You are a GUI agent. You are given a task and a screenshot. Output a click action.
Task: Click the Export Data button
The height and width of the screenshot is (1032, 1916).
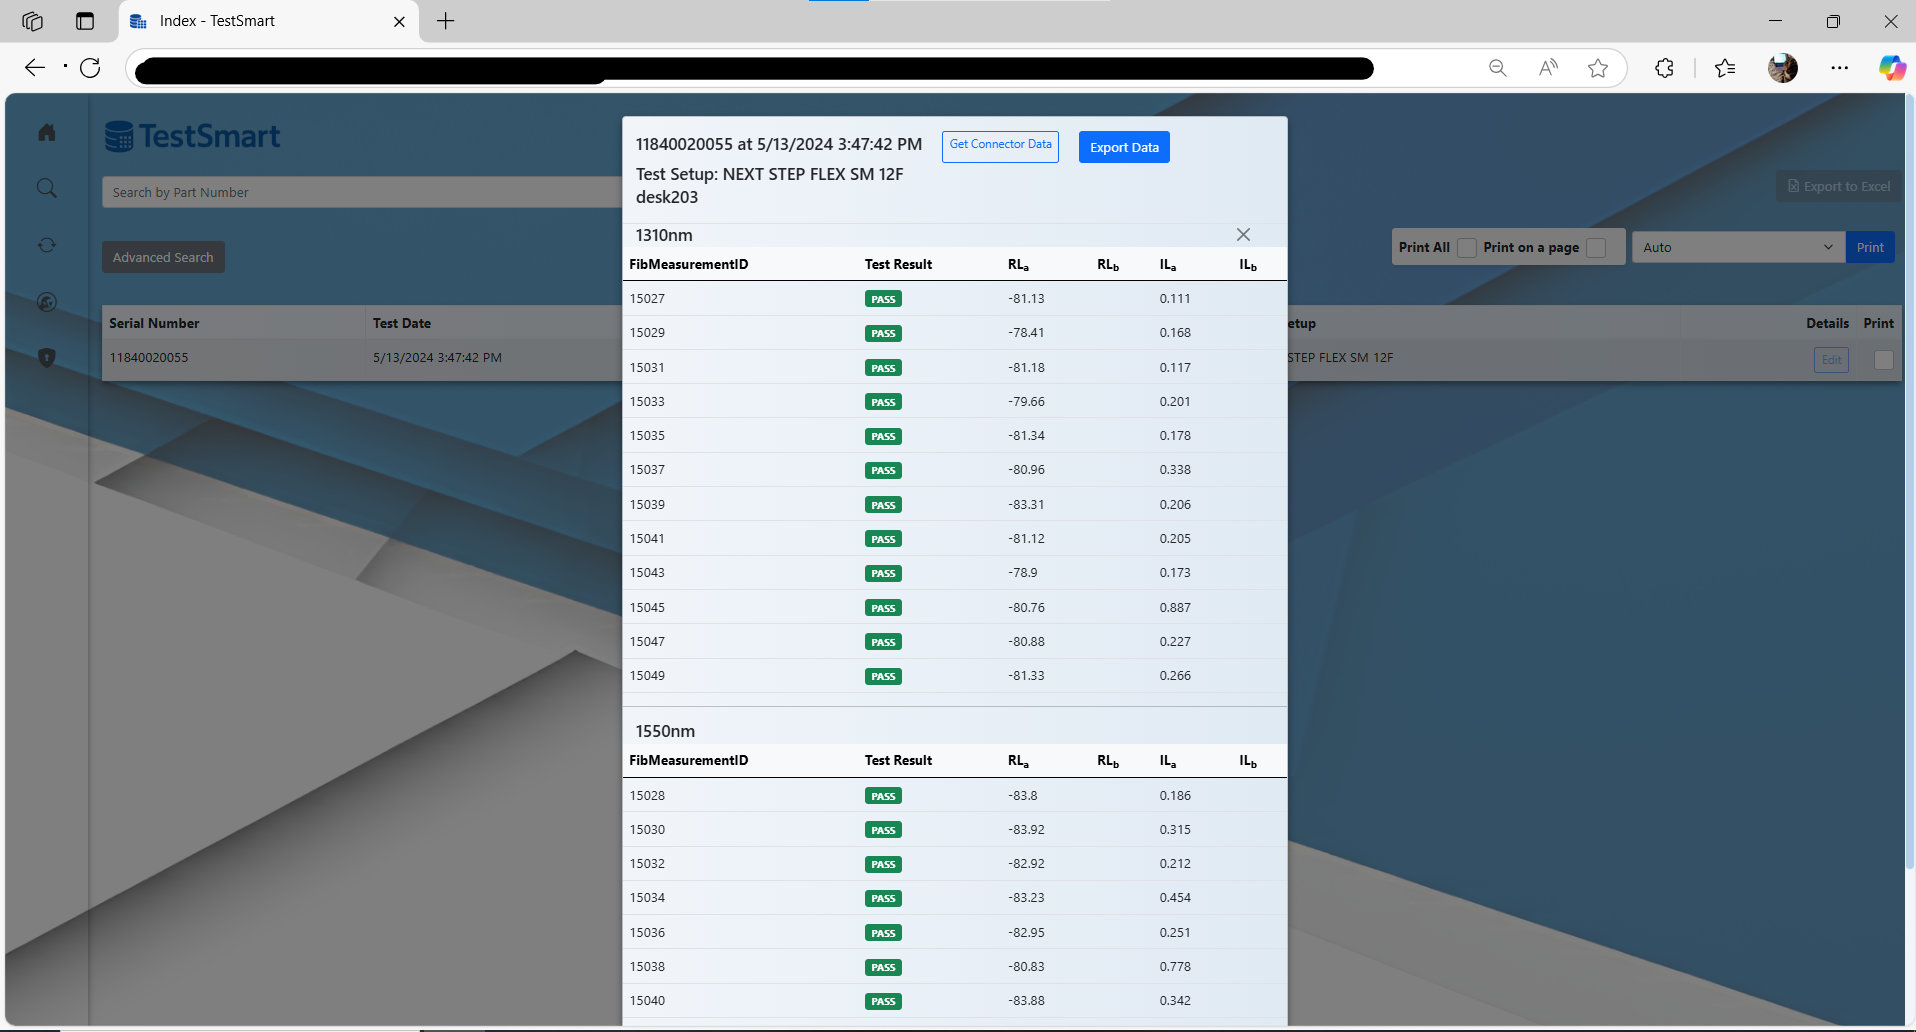point(1124,147)
